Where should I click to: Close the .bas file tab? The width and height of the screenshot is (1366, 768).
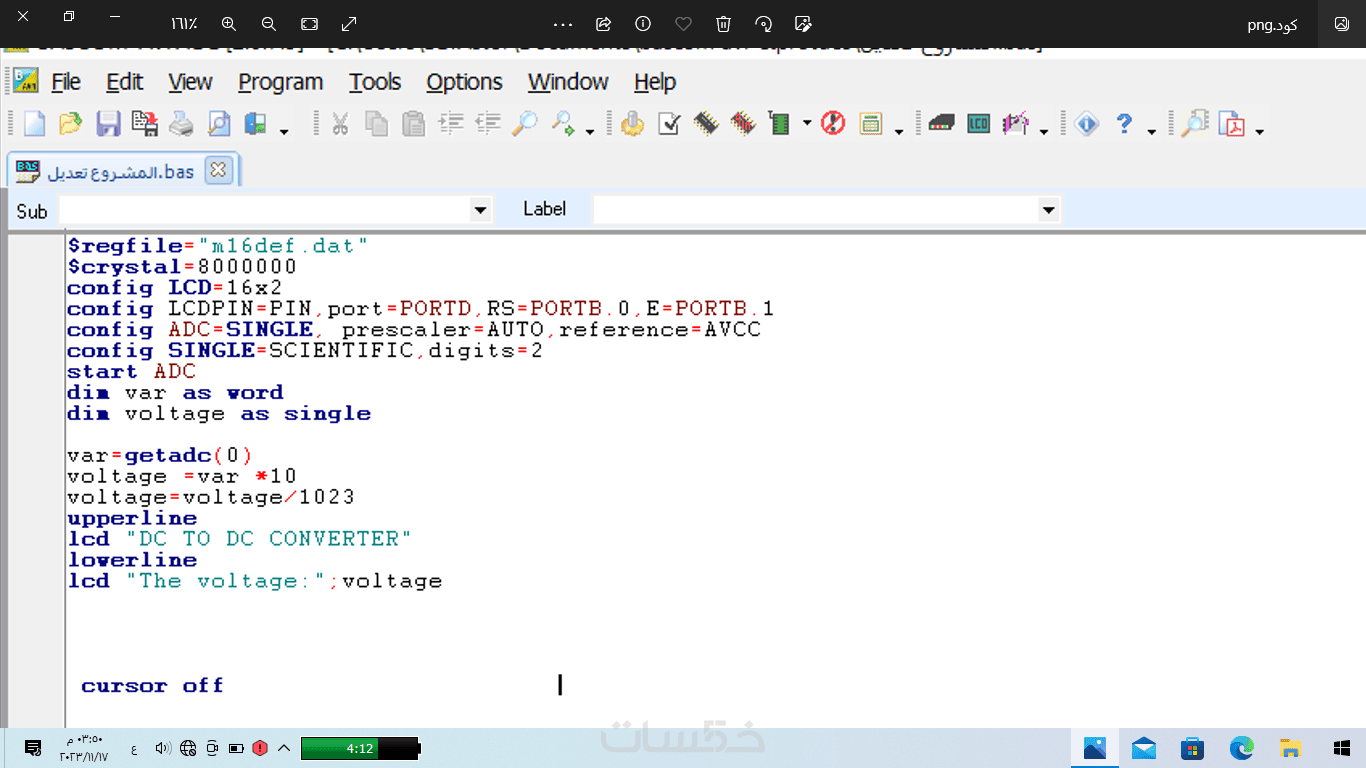[x=218, y=170]
